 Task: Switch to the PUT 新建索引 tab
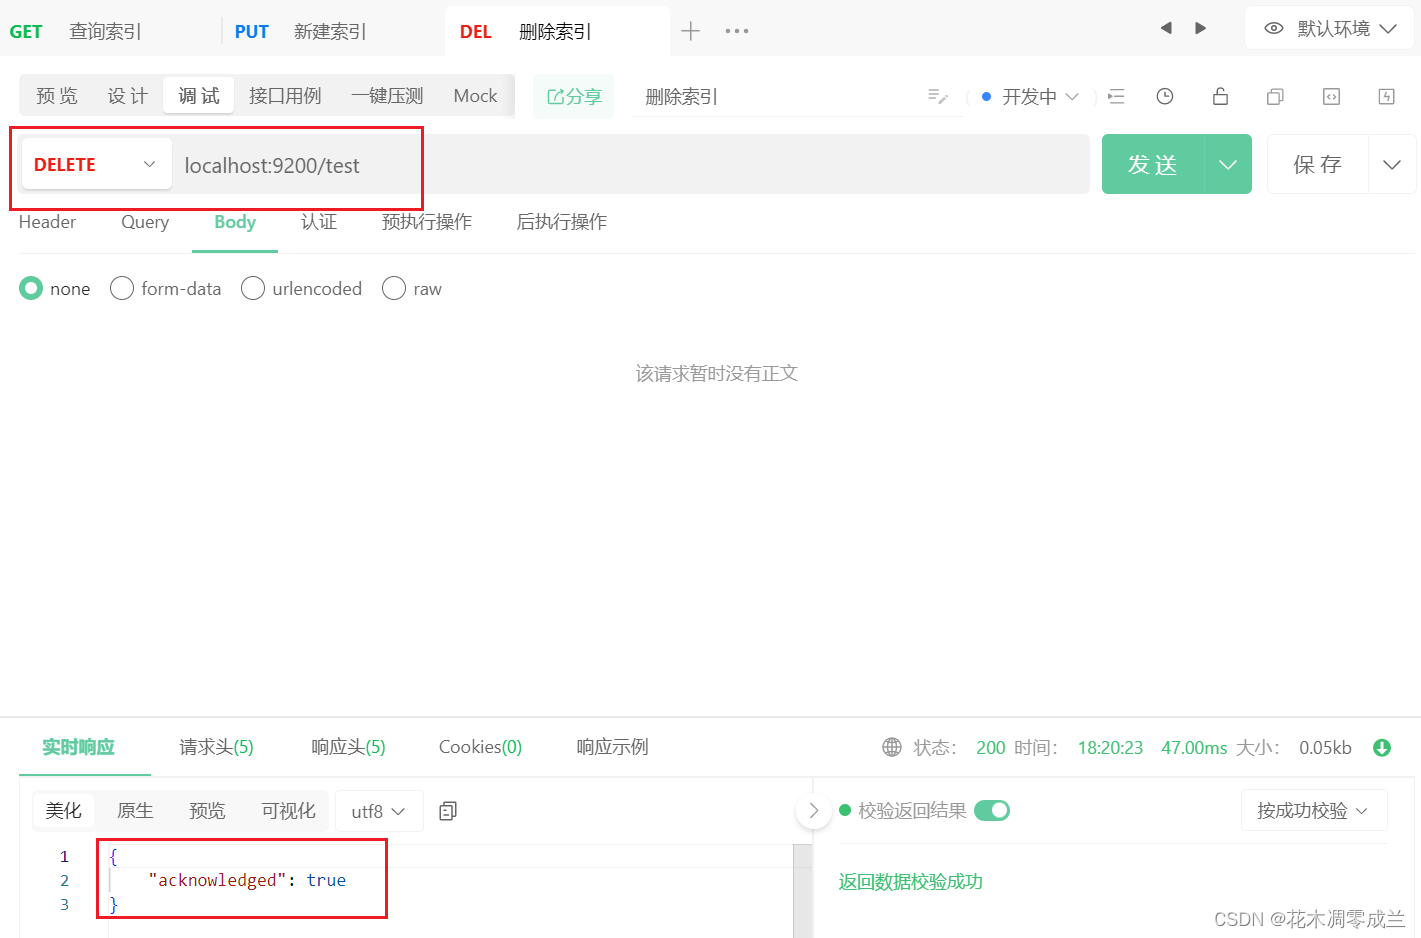pyautogui.click(x=300, y=31)
